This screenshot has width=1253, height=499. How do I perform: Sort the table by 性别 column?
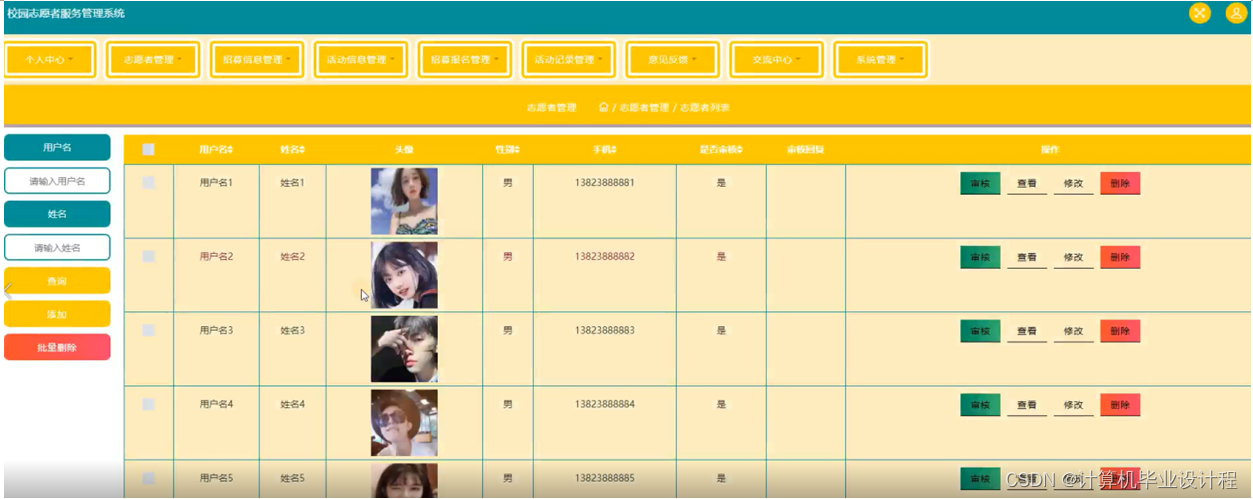[x=507, y=150]
